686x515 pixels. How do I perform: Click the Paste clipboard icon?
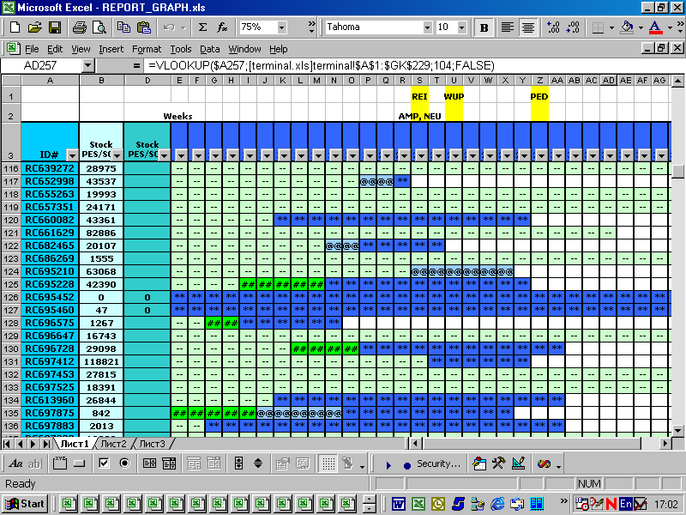[144, 28]
